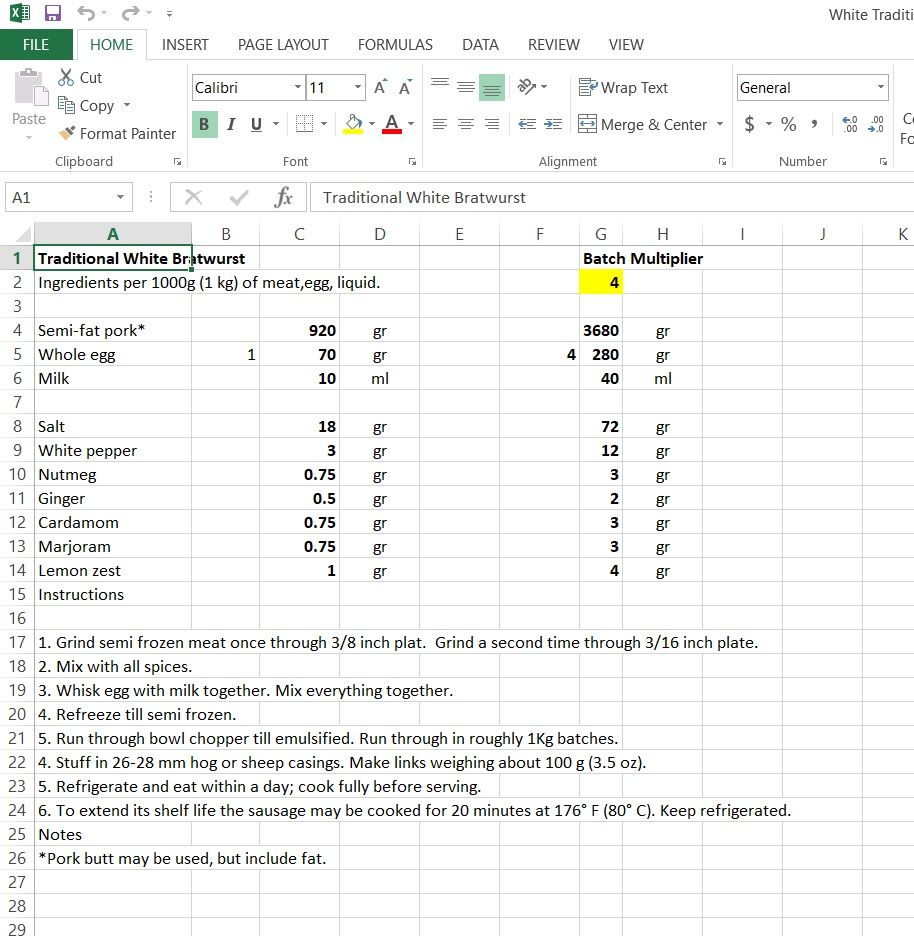Open the Merge & Center dropdown arrow

click(720, 124)
